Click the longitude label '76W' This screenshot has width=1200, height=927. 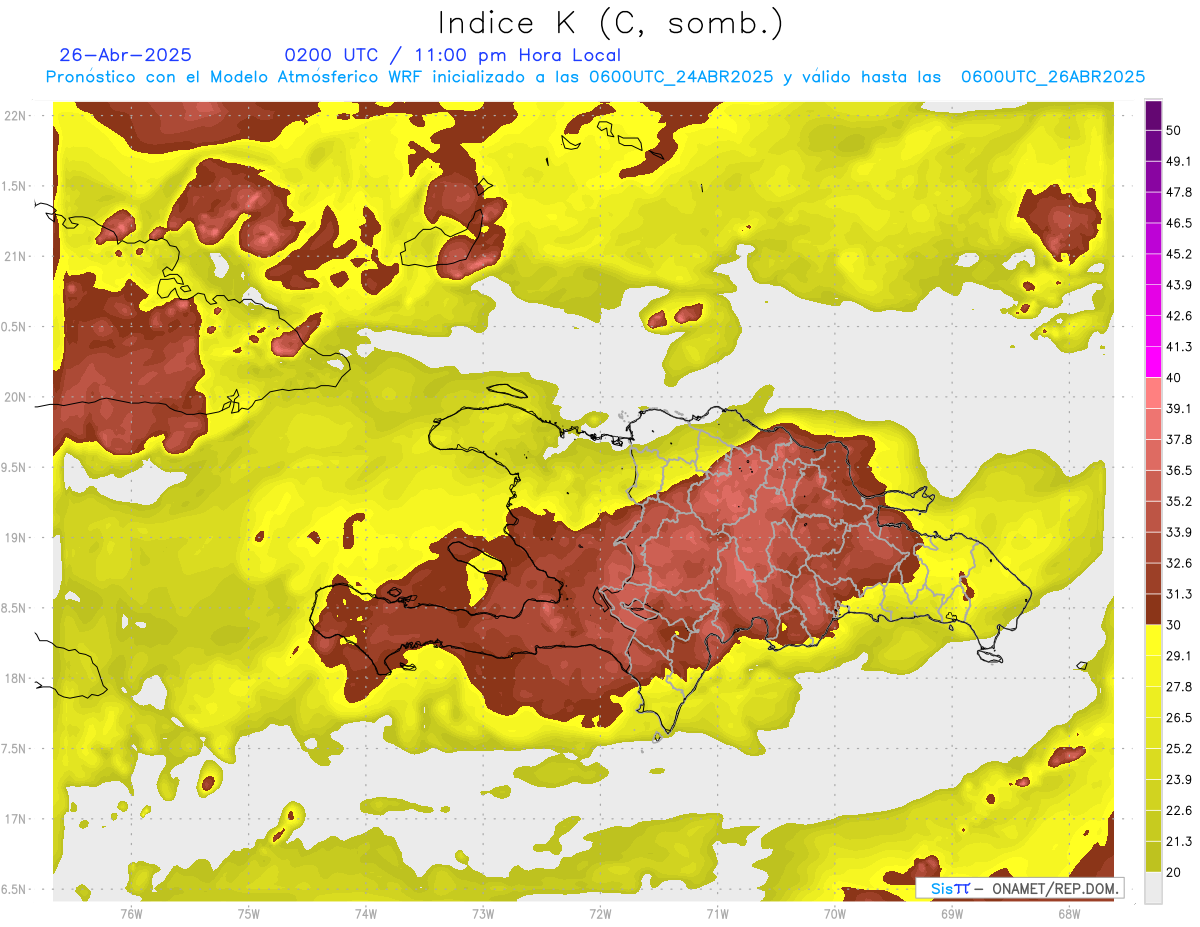131,914
